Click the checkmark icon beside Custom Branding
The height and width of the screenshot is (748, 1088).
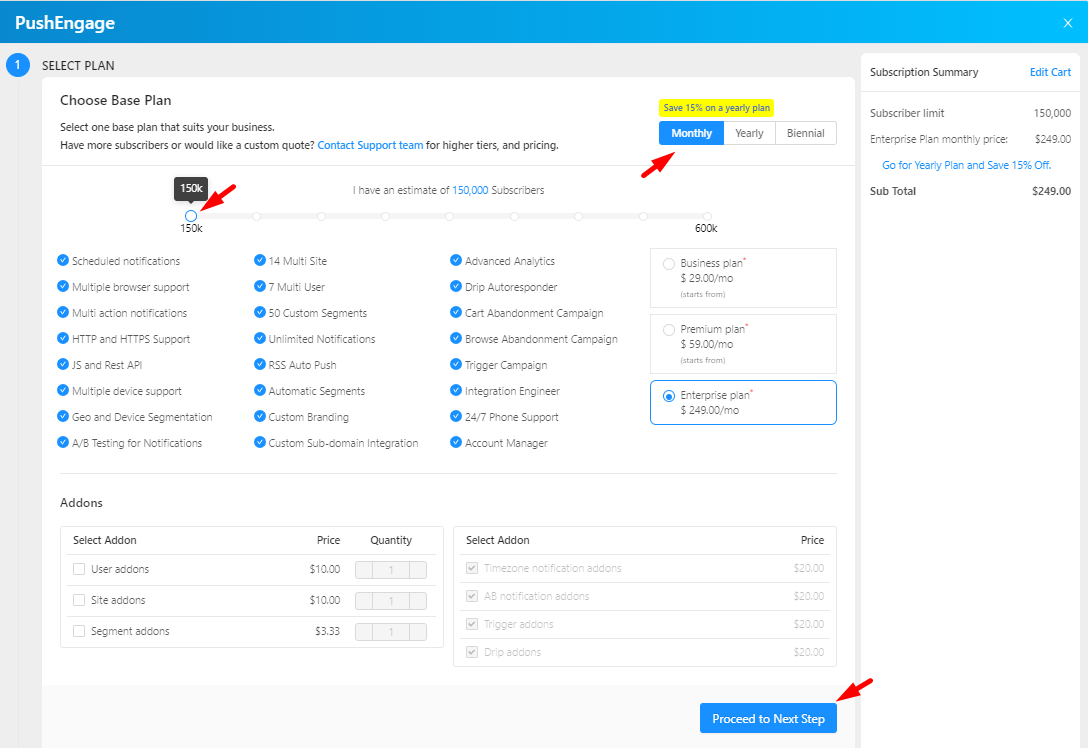pos(260,416)
